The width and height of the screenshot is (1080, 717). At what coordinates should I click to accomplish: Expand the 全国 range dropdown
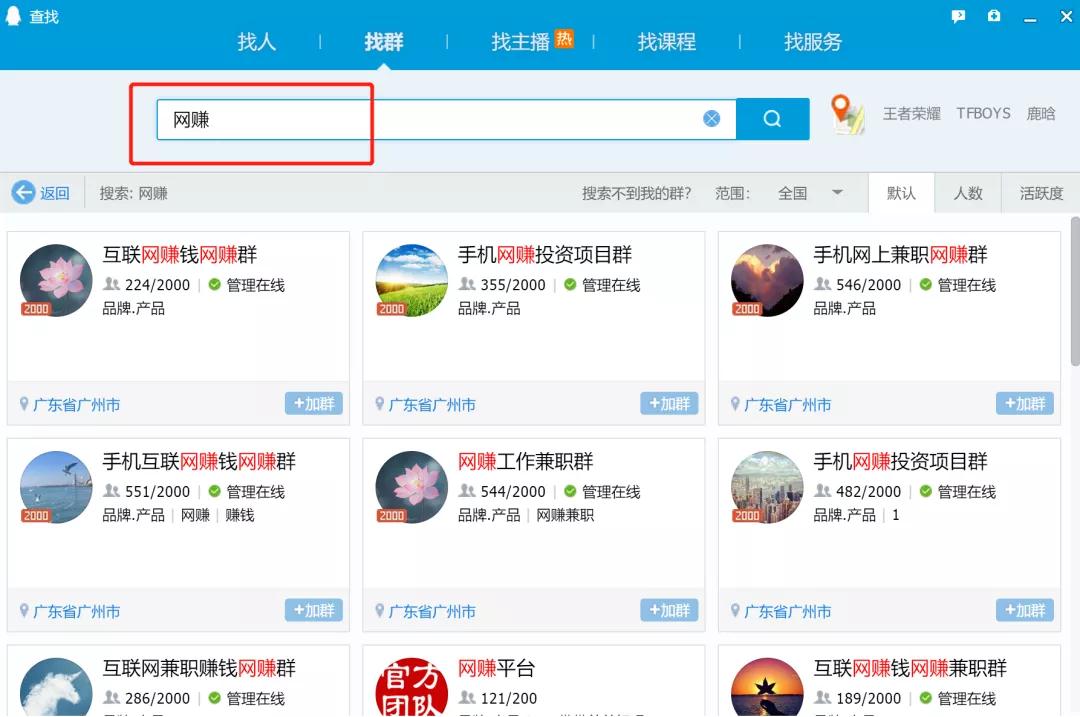click(x=837, y=193)
